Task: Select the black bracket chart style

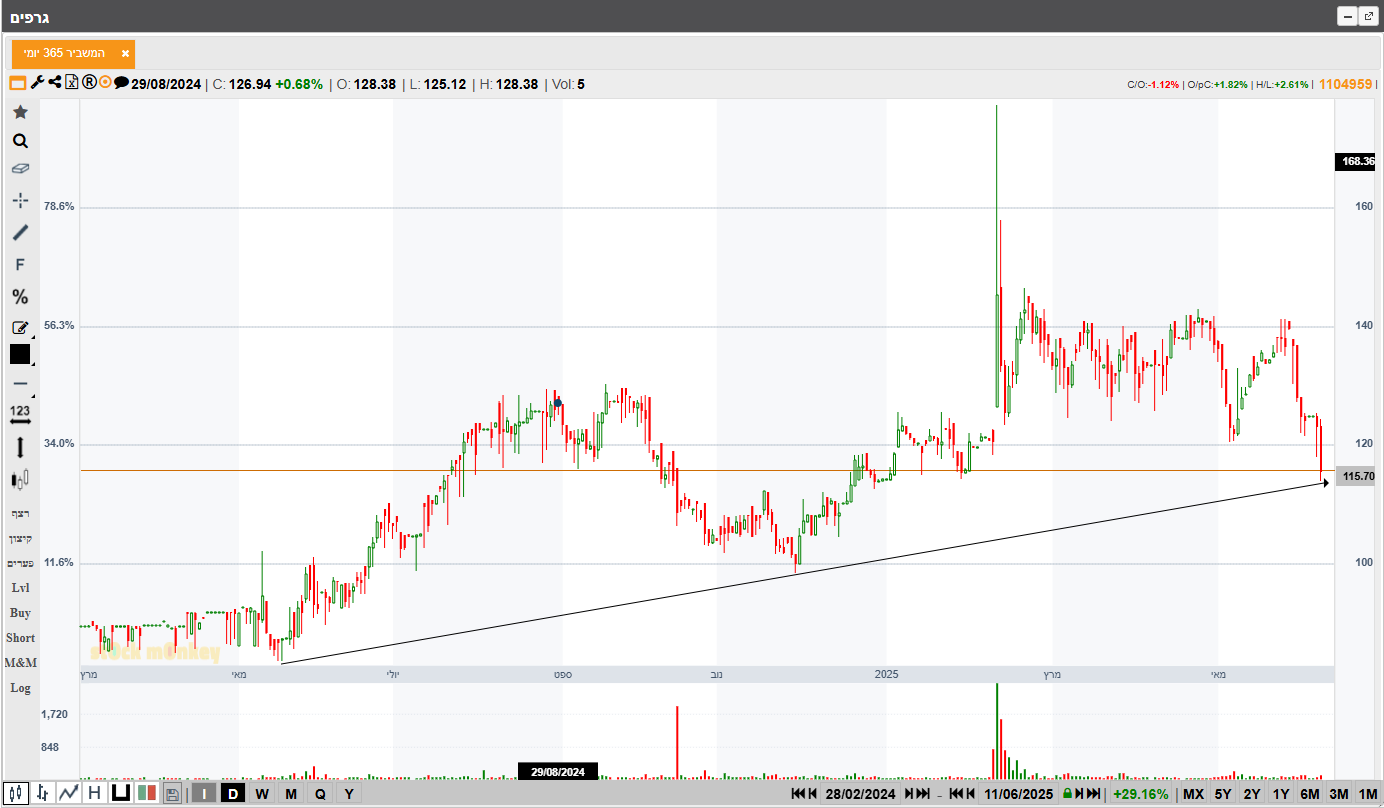Action: (120, 793)
